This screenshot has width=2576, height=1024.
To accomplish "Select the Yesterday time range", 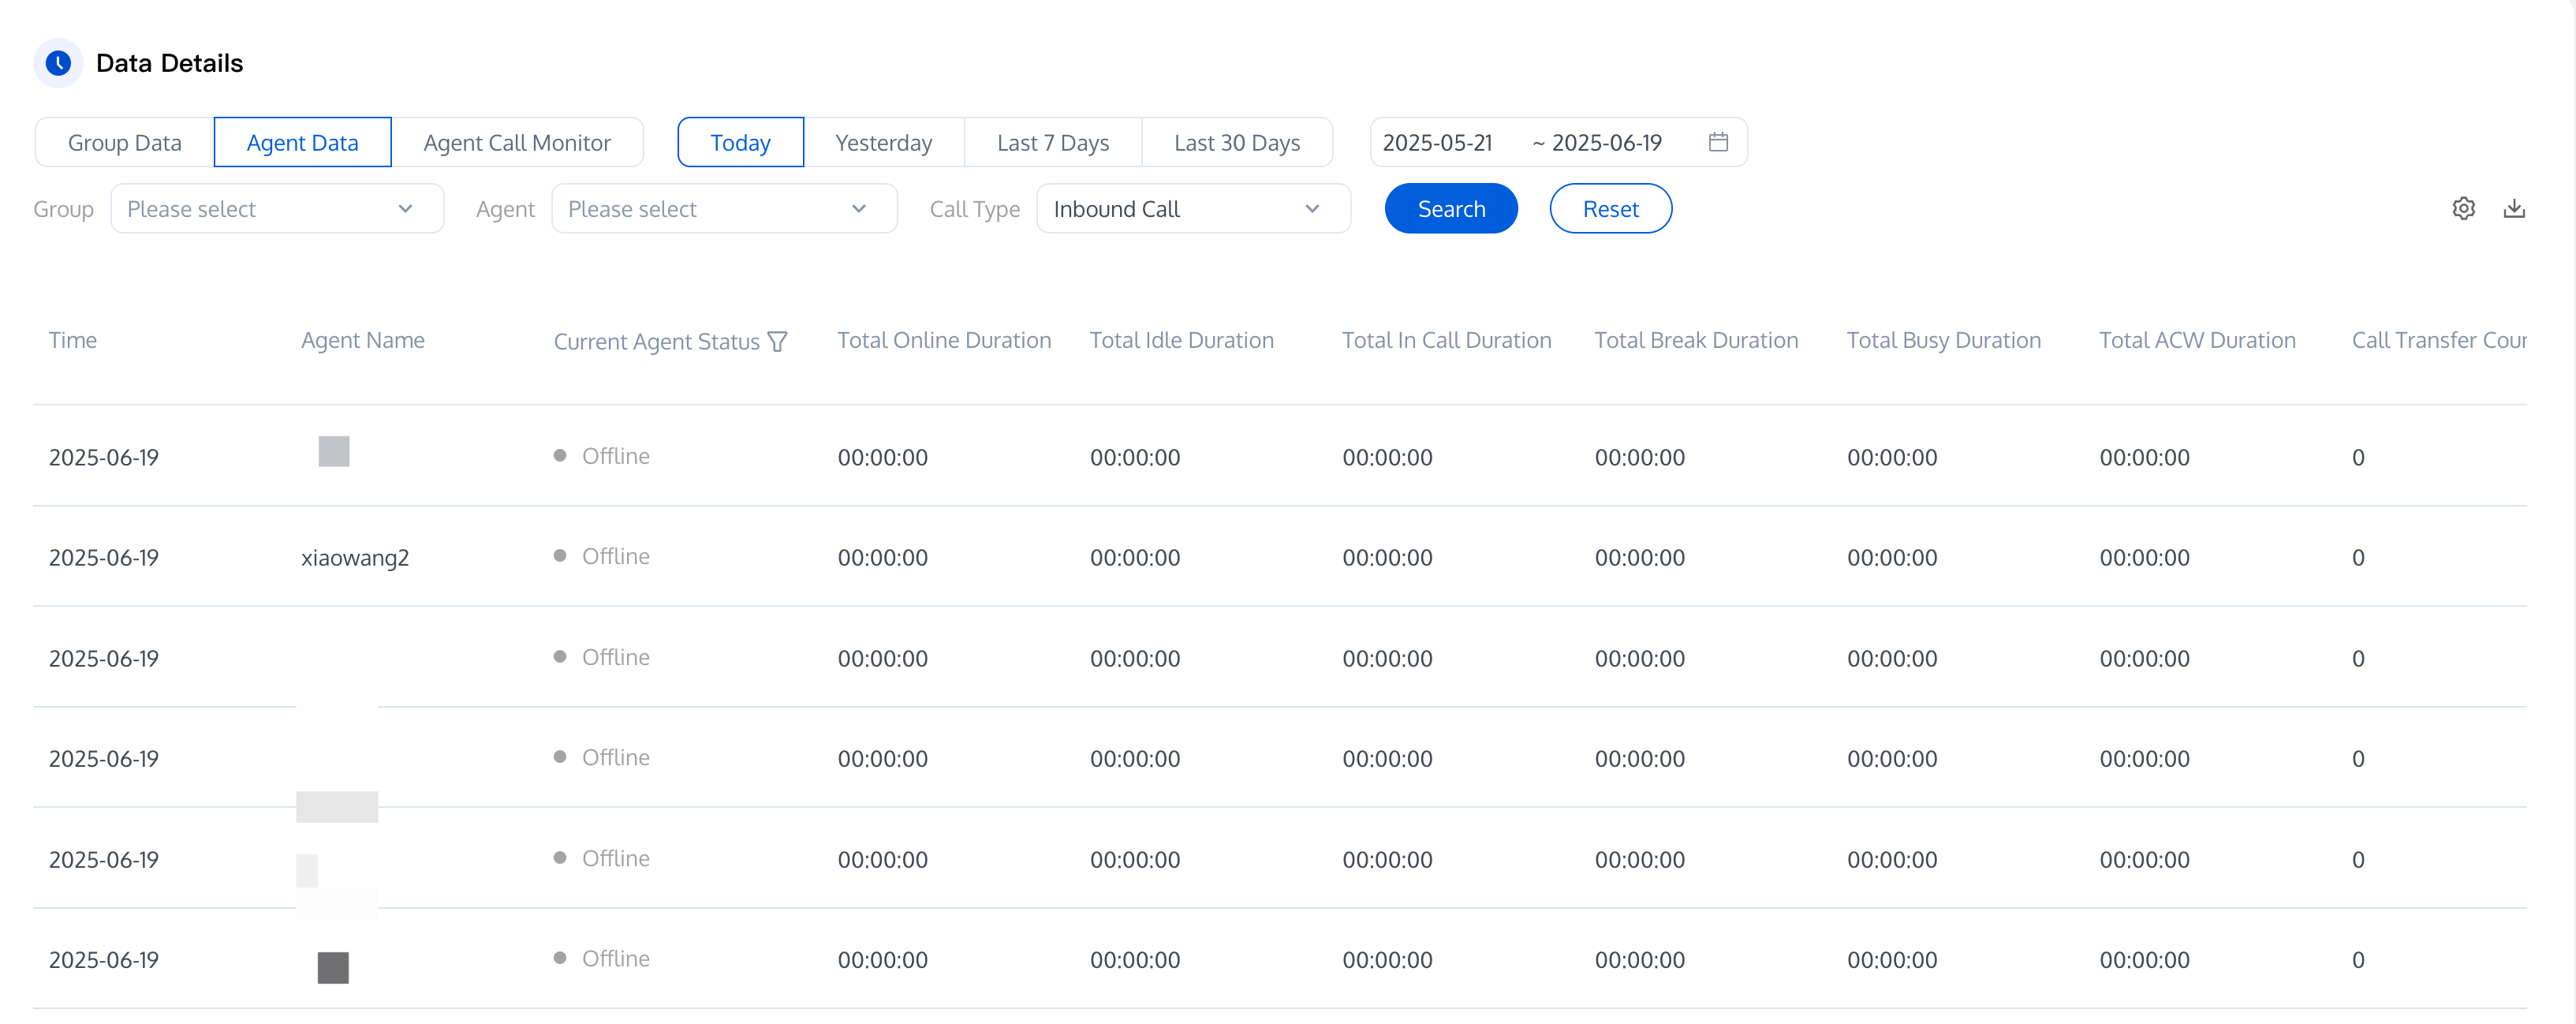I will [x=883, y=143].
